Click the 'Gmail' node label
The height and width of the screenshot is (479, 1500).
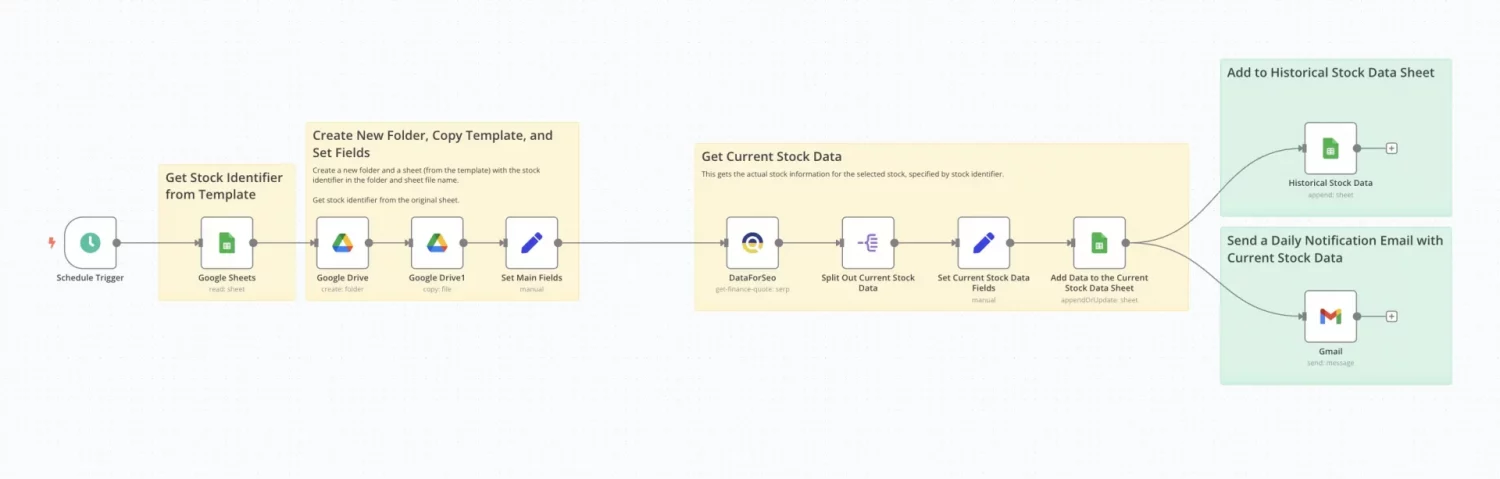tap(1330, 352)
